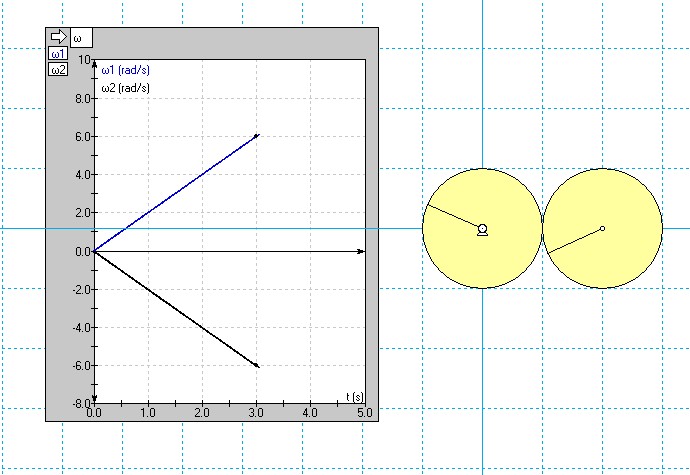This screenshot has width=690, height=475.
Task: Click the center point of the right circle
Action: coord(602,228)
